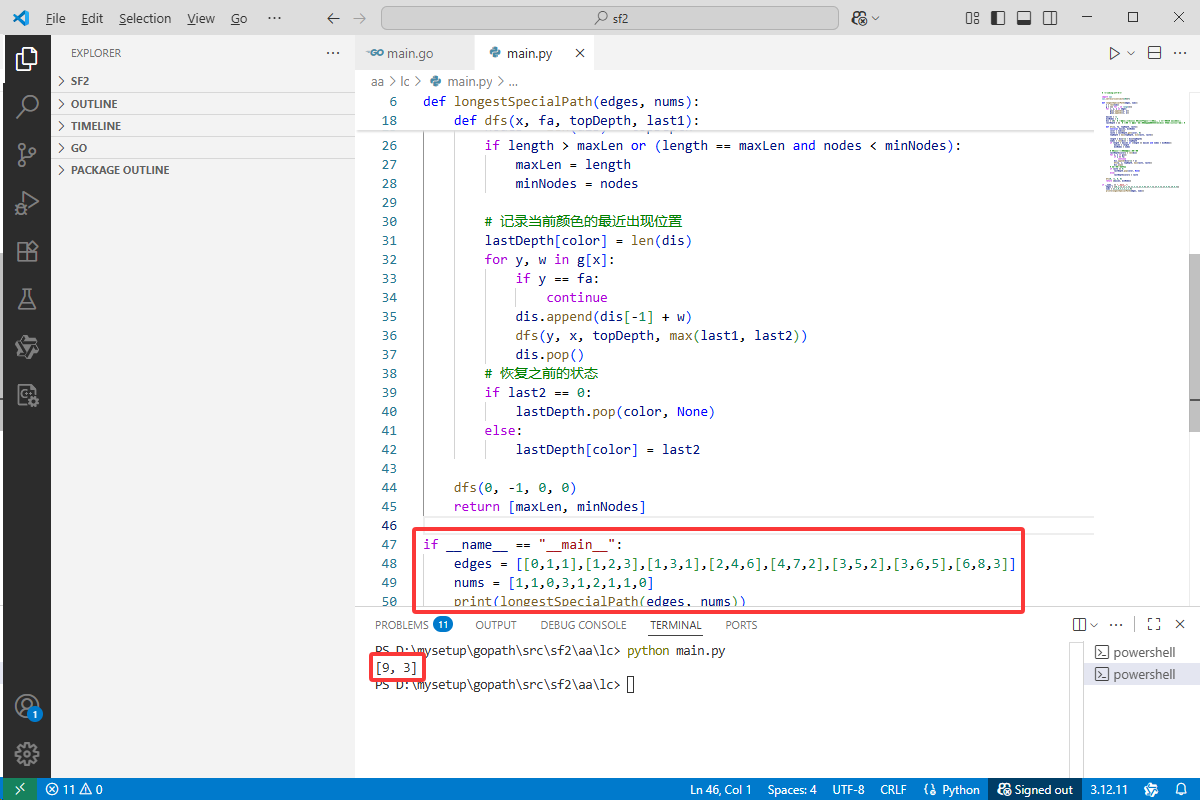Toggle the primary side bar
1200x800 pixels.
(998, 18)
